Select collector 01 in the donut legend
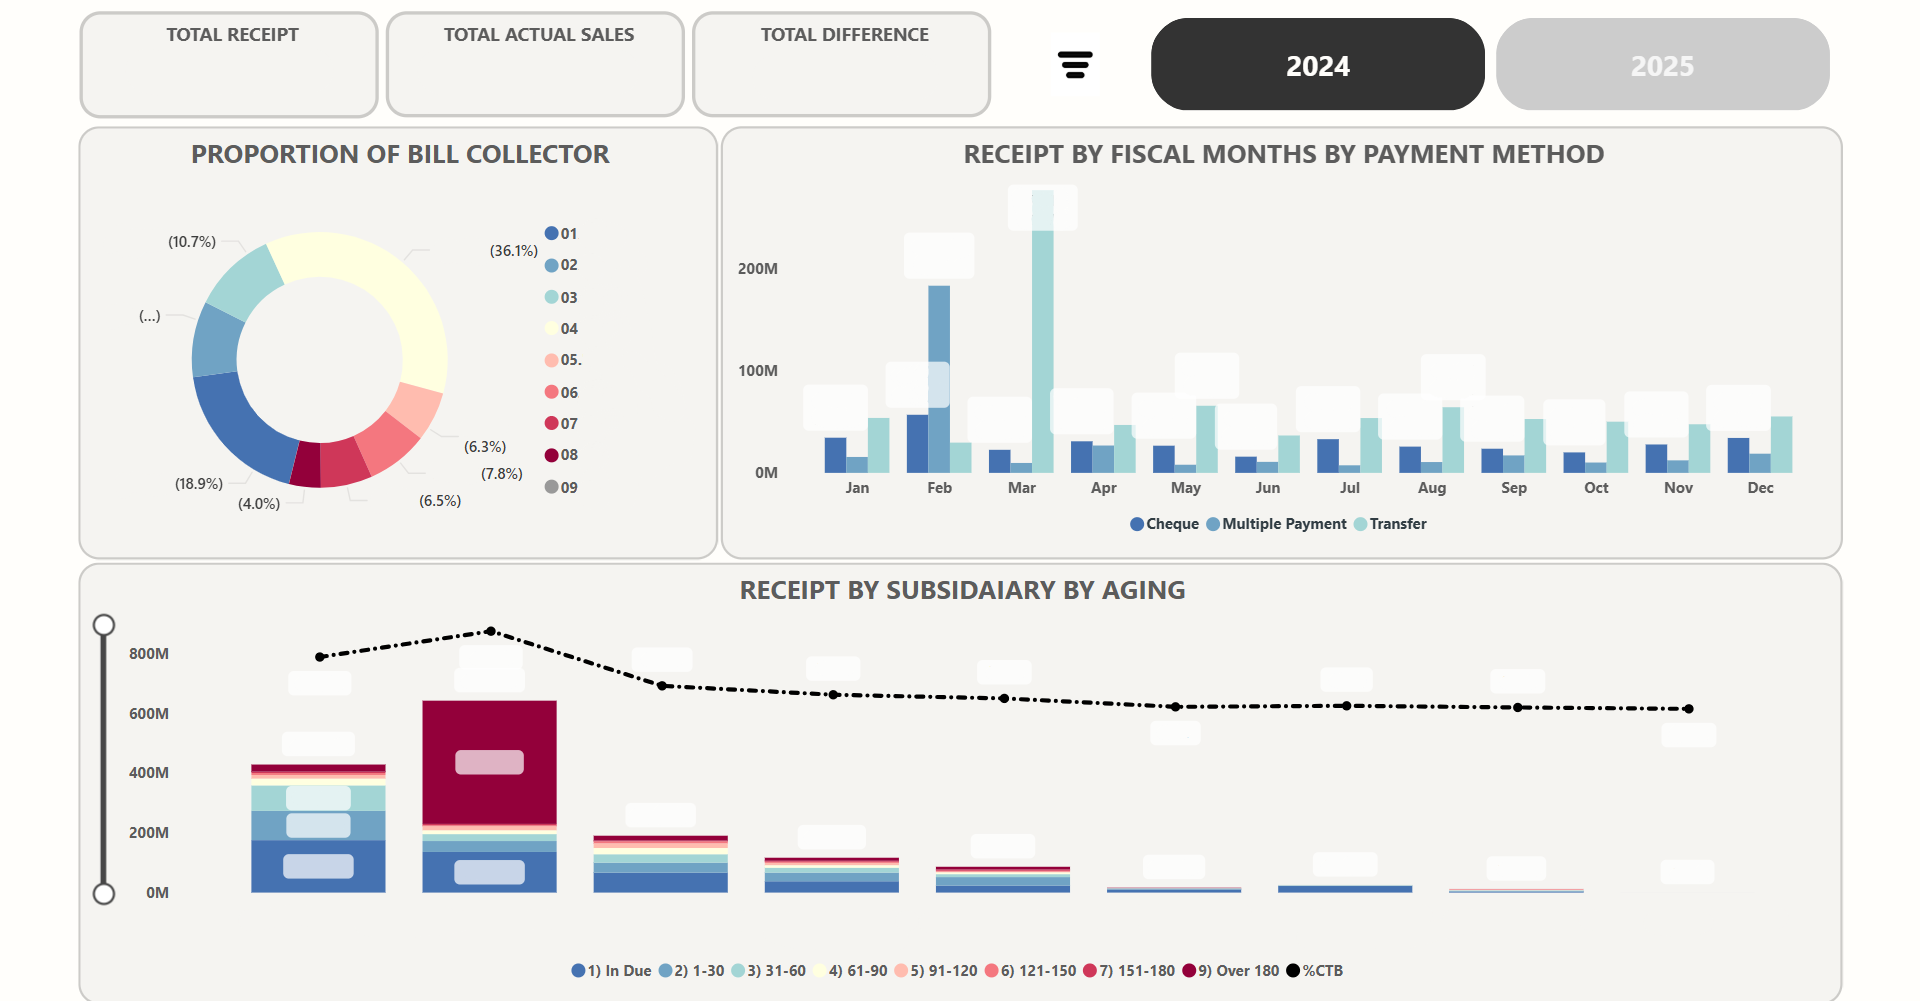1920x1001 pixels. 561,234
